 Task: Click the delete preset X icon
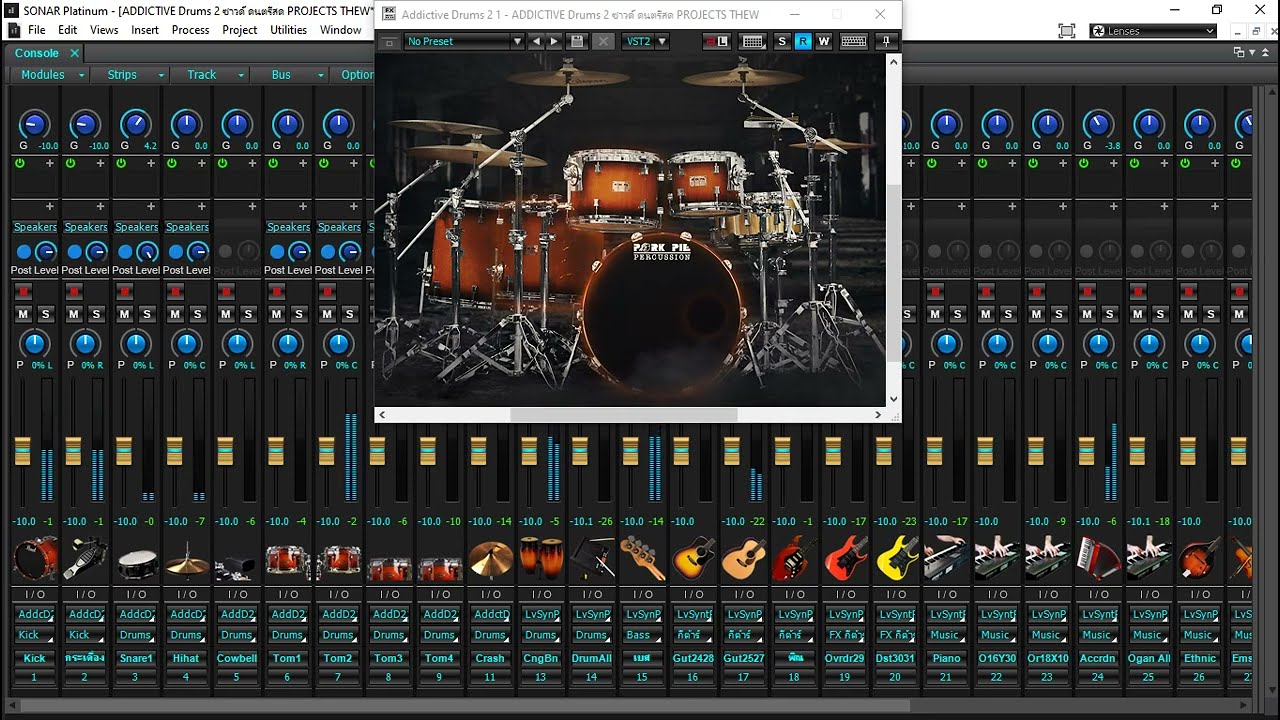tap(603, 41)
